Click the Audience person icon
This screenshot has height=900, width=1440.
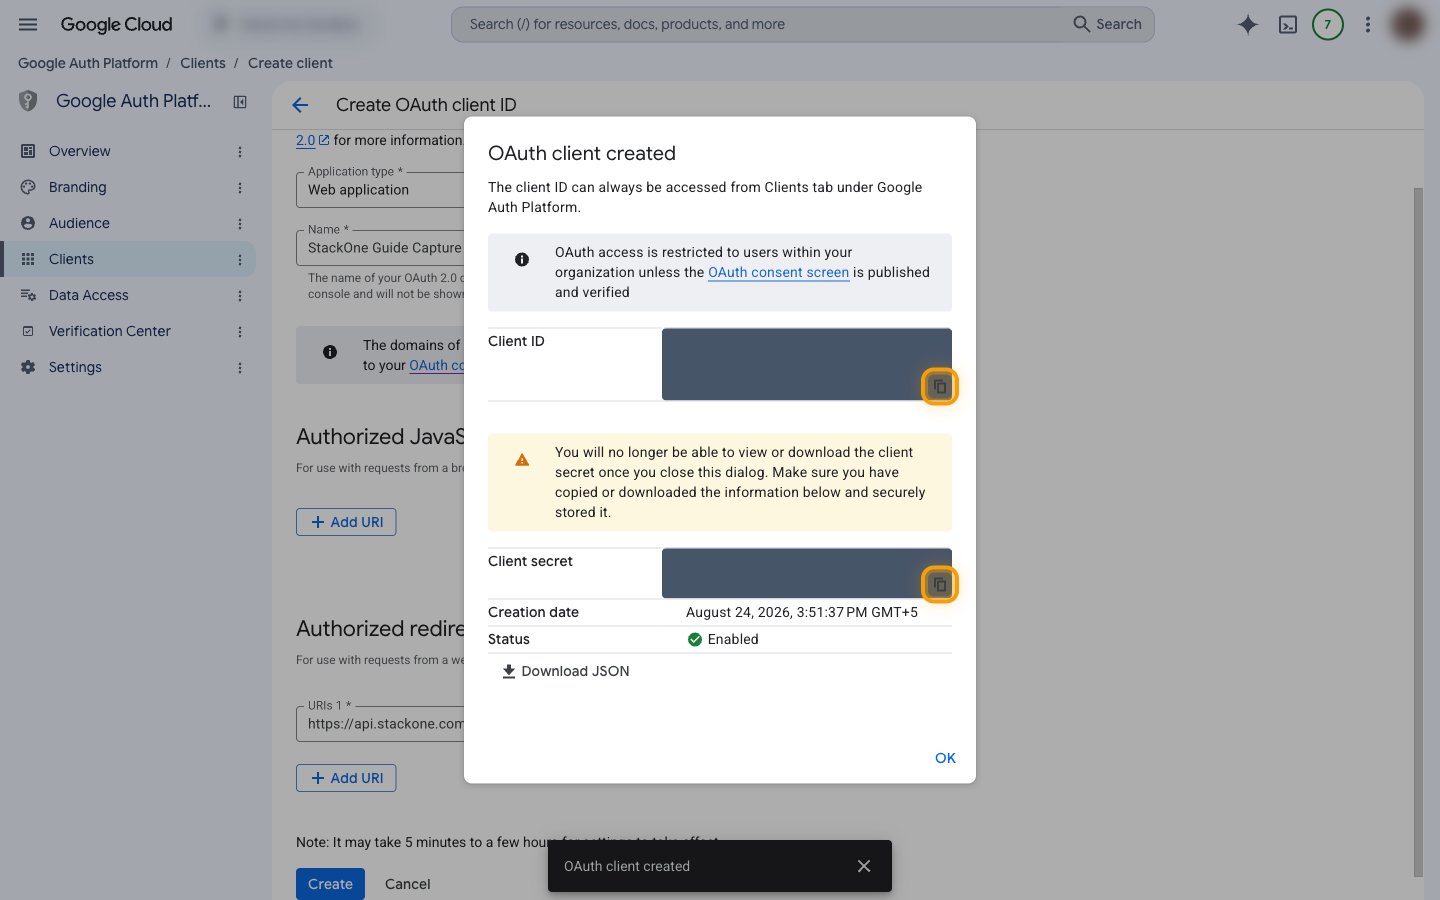point(28,223)
